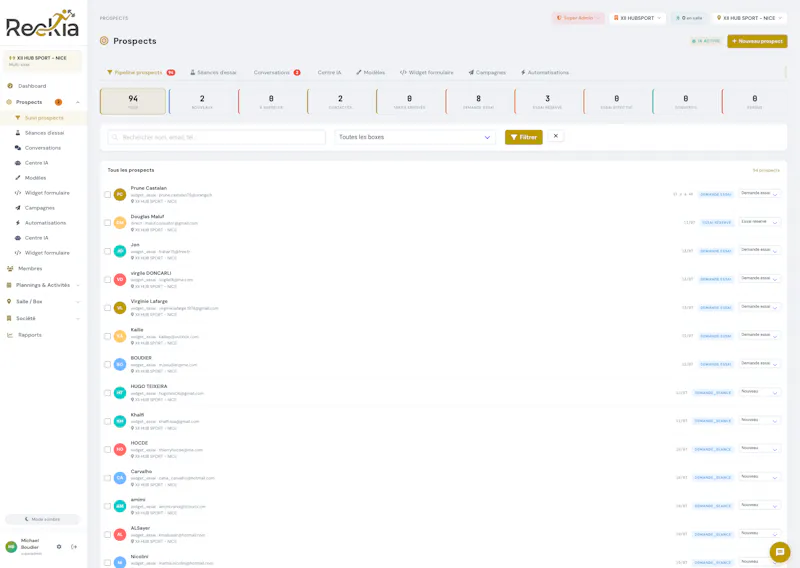
Task: Open the XII HUB SPORT - NICE location dropdown
Action: [x=749, y=18]
